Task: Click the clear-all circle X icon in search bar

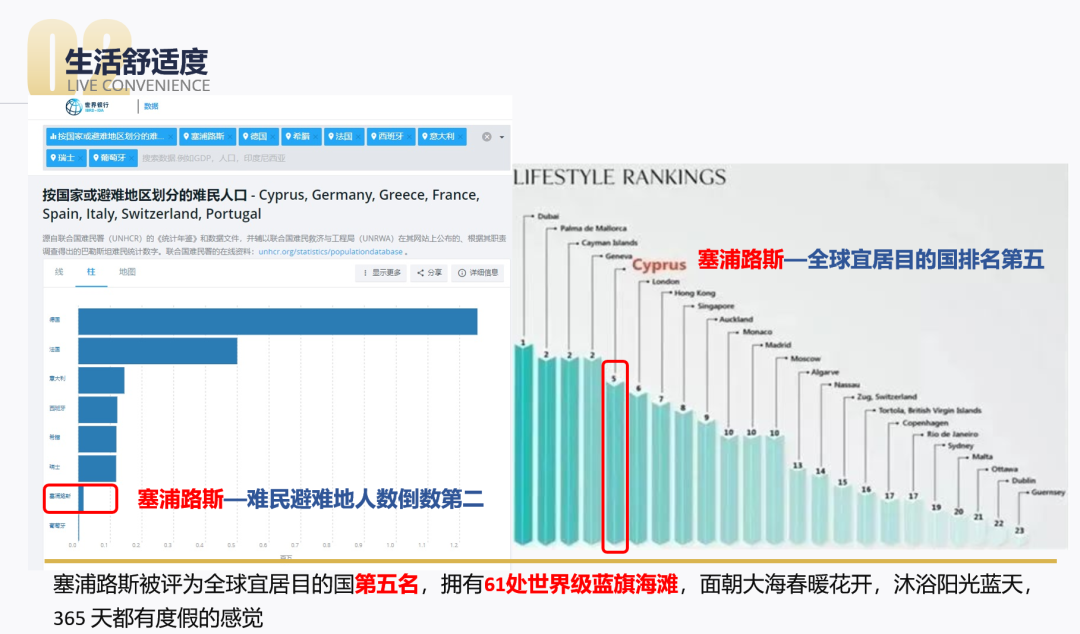Action: (486, 137)
